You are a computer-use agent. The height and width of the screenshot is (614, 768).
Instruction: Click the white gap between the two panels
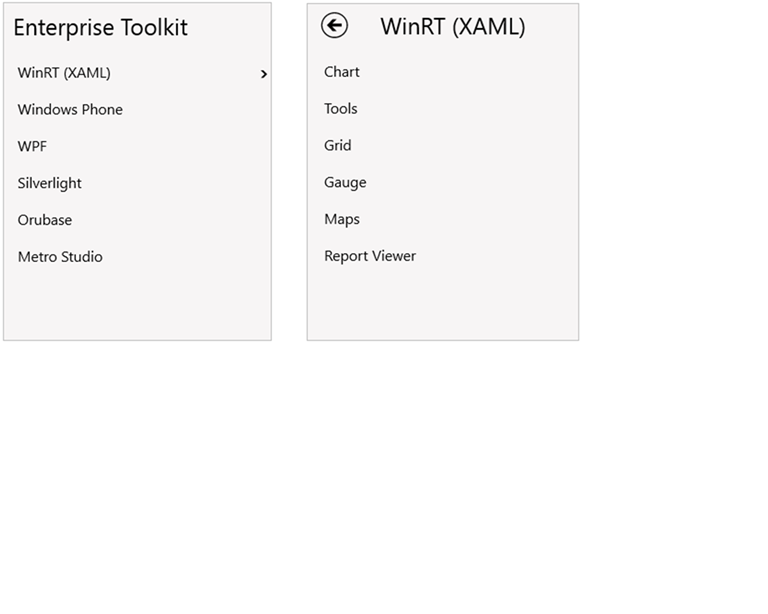[289, 170]
